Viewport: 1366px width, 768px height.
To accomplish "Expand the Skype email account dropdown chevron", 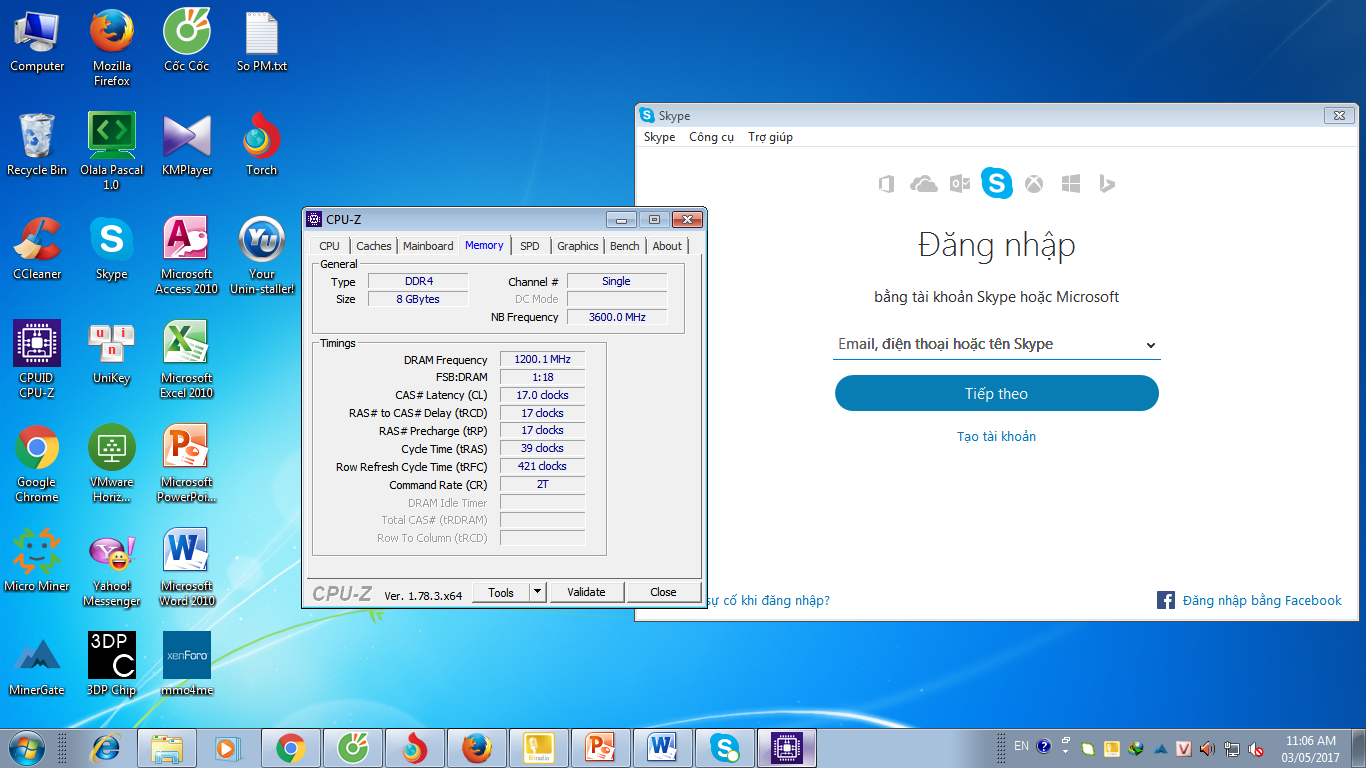I will 1150,345.
